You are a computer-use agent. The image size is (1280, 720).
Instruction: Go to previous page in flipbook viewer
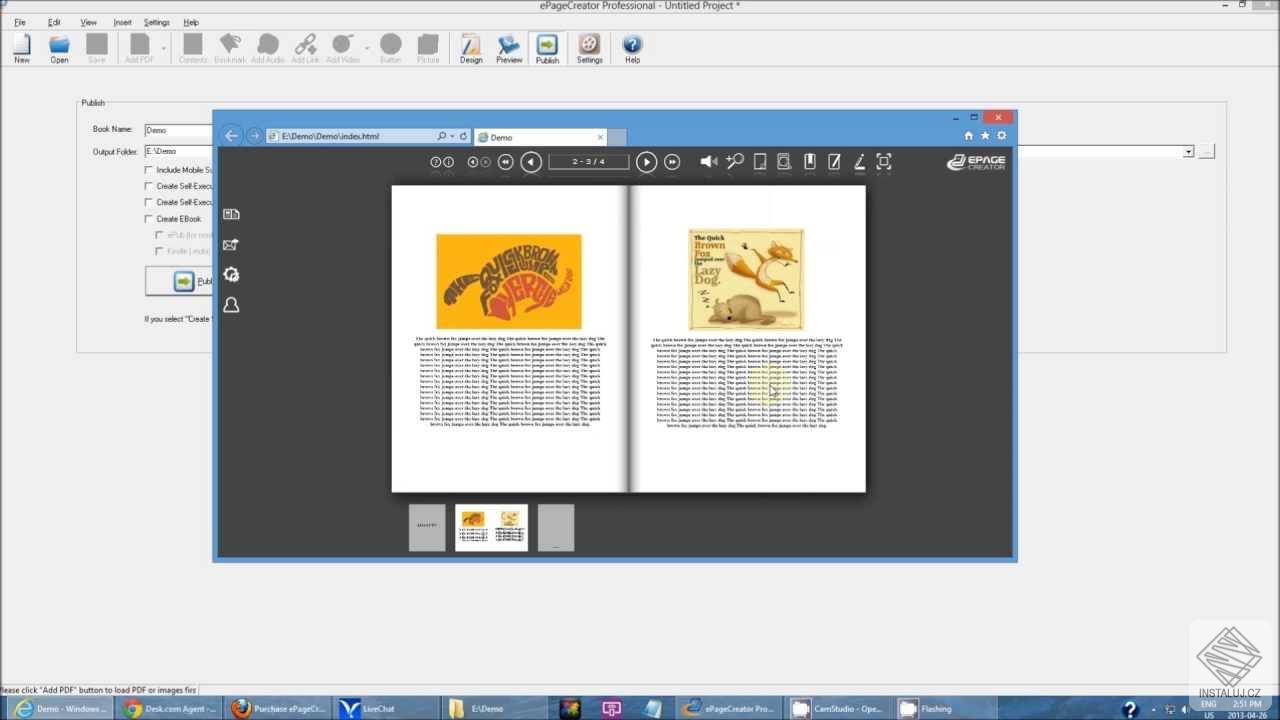pos(531,162)
